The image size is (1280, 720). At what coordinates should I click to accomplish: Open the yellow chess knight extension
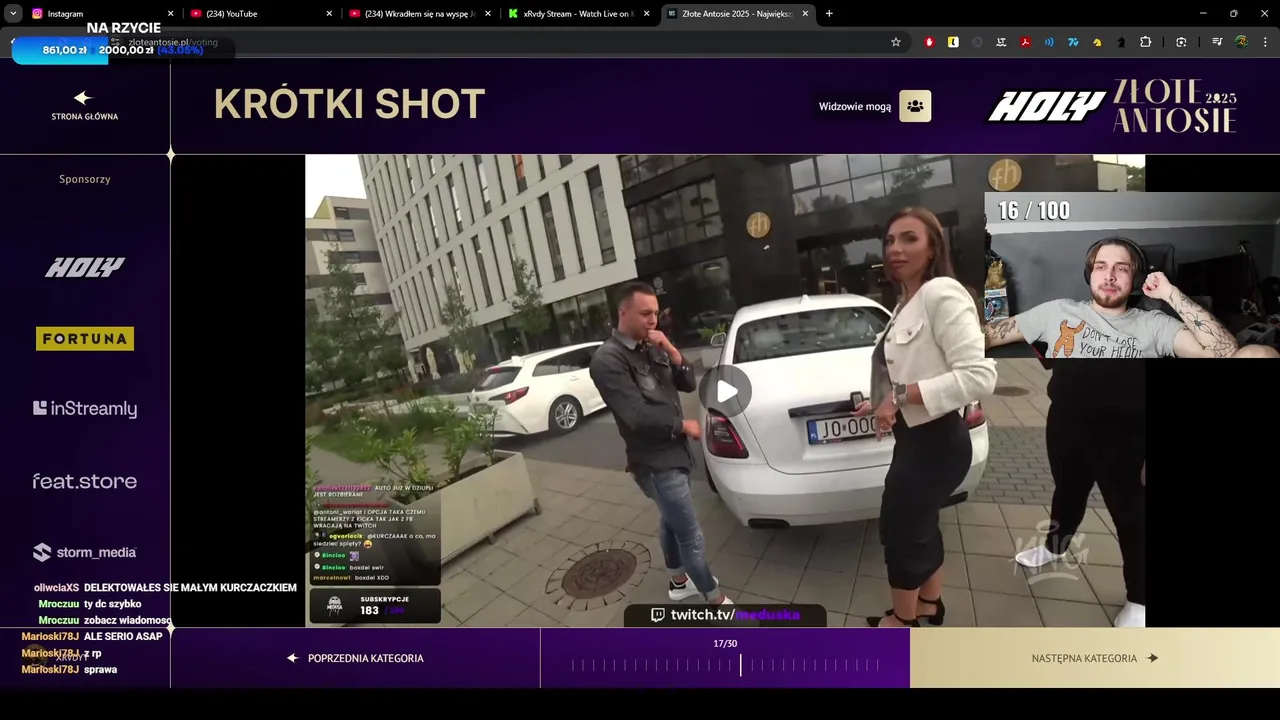pyautogui.click(x=1097, y=42)
